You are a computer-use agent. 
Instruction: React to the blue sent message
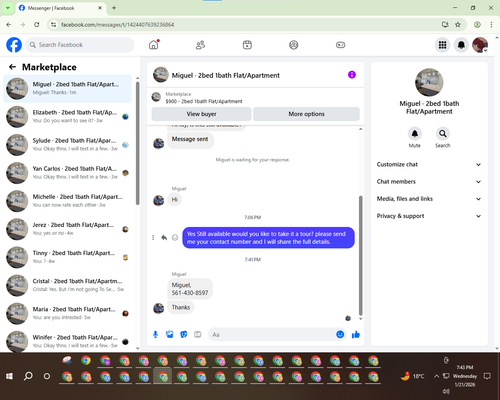[175, 238]
